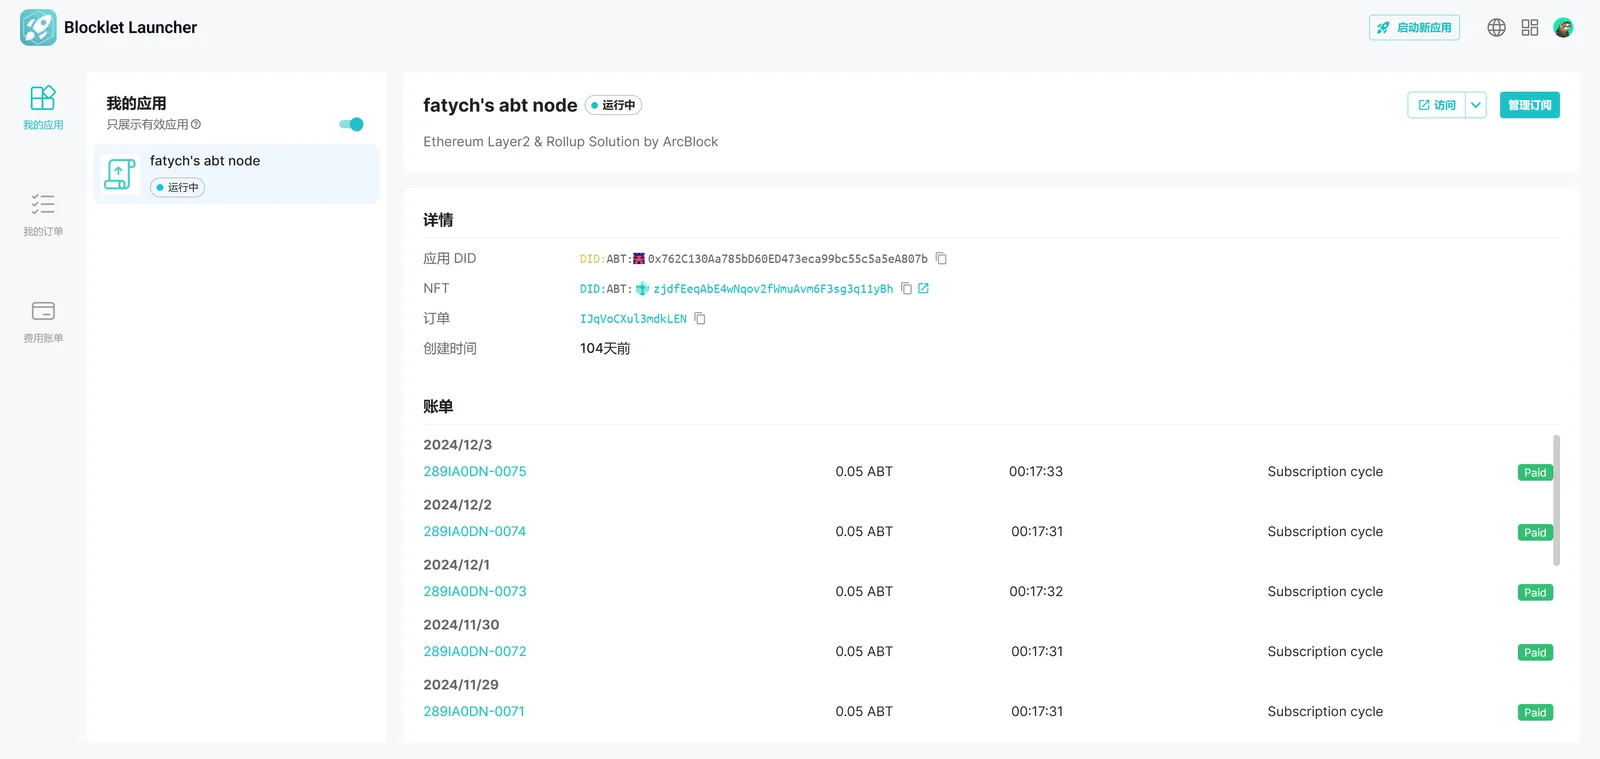
Task: Click the NFT DID avatar icon
Action: (x=642, y=289)
